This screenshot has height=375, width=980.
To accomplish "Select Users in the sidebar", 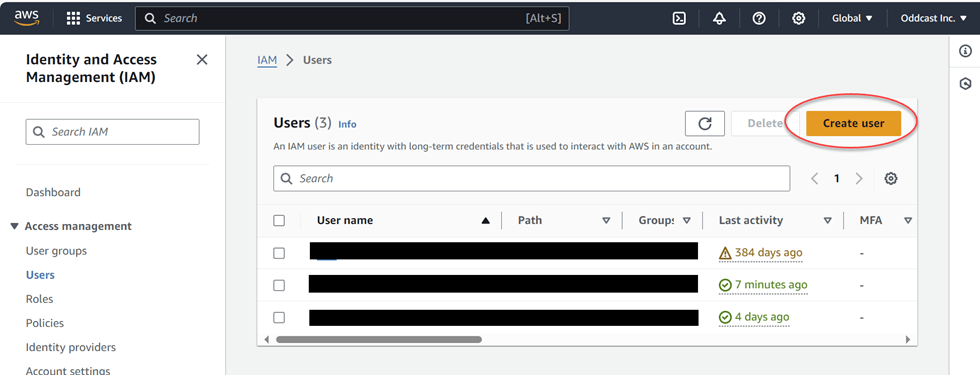I will coord(40,275).
